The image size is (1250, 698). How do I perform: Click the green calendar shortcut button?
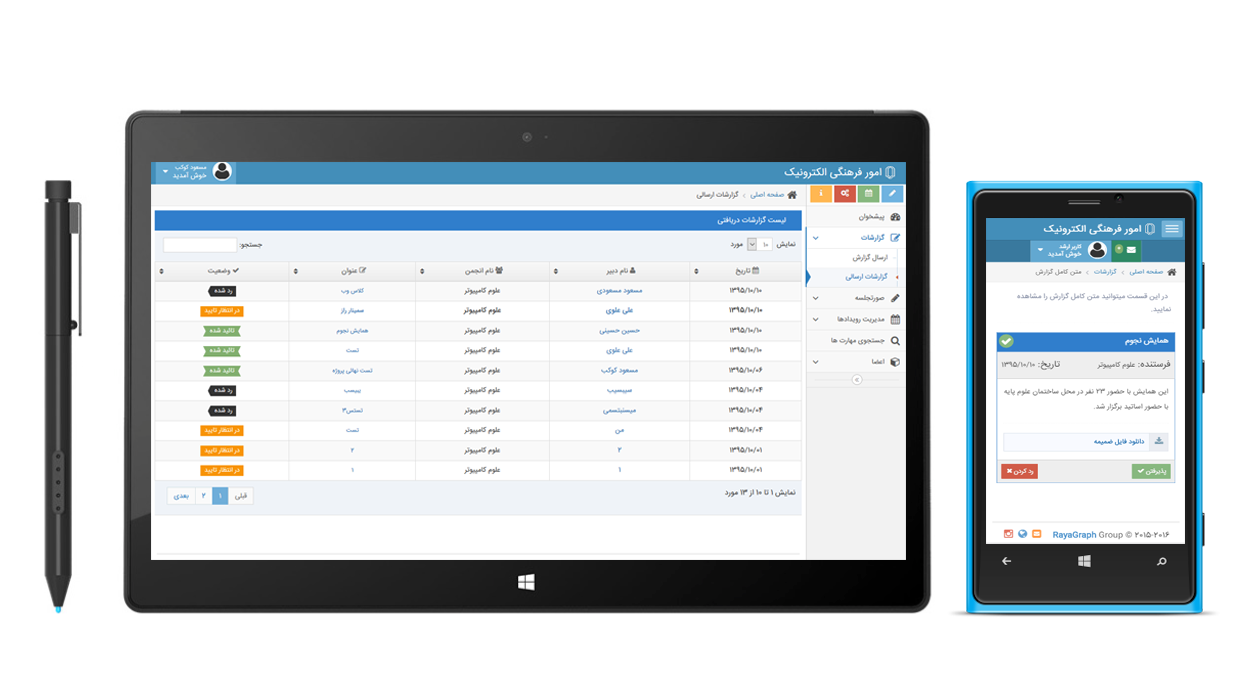[868, 194]
